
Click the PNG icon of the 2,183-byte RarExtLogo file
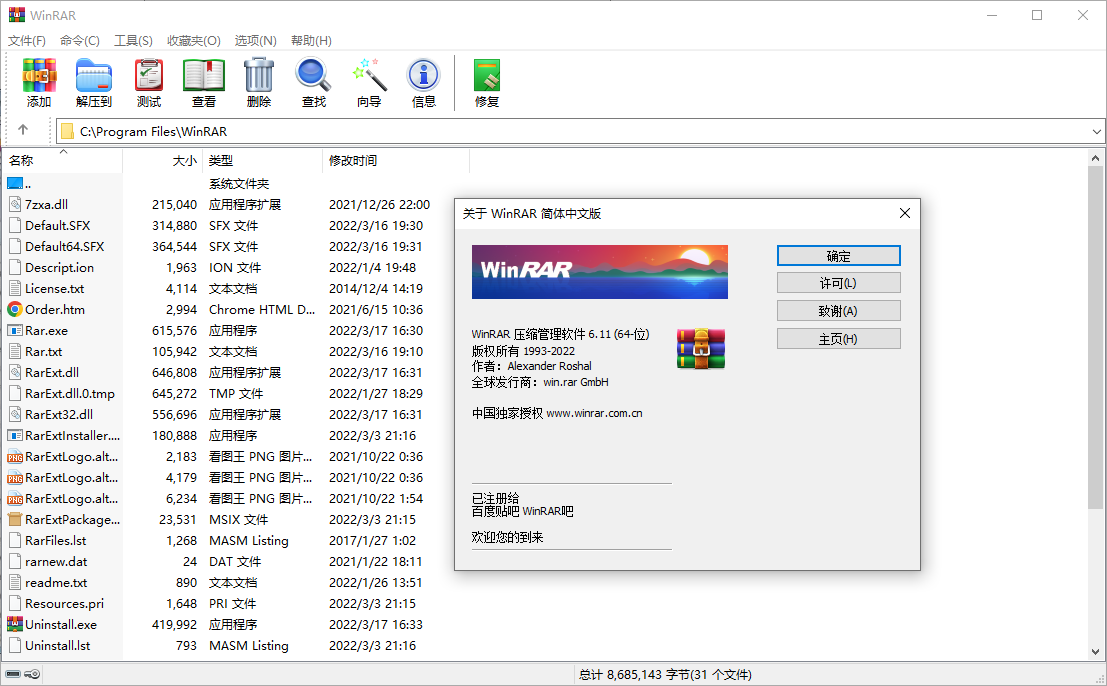(x=15, y=457)
